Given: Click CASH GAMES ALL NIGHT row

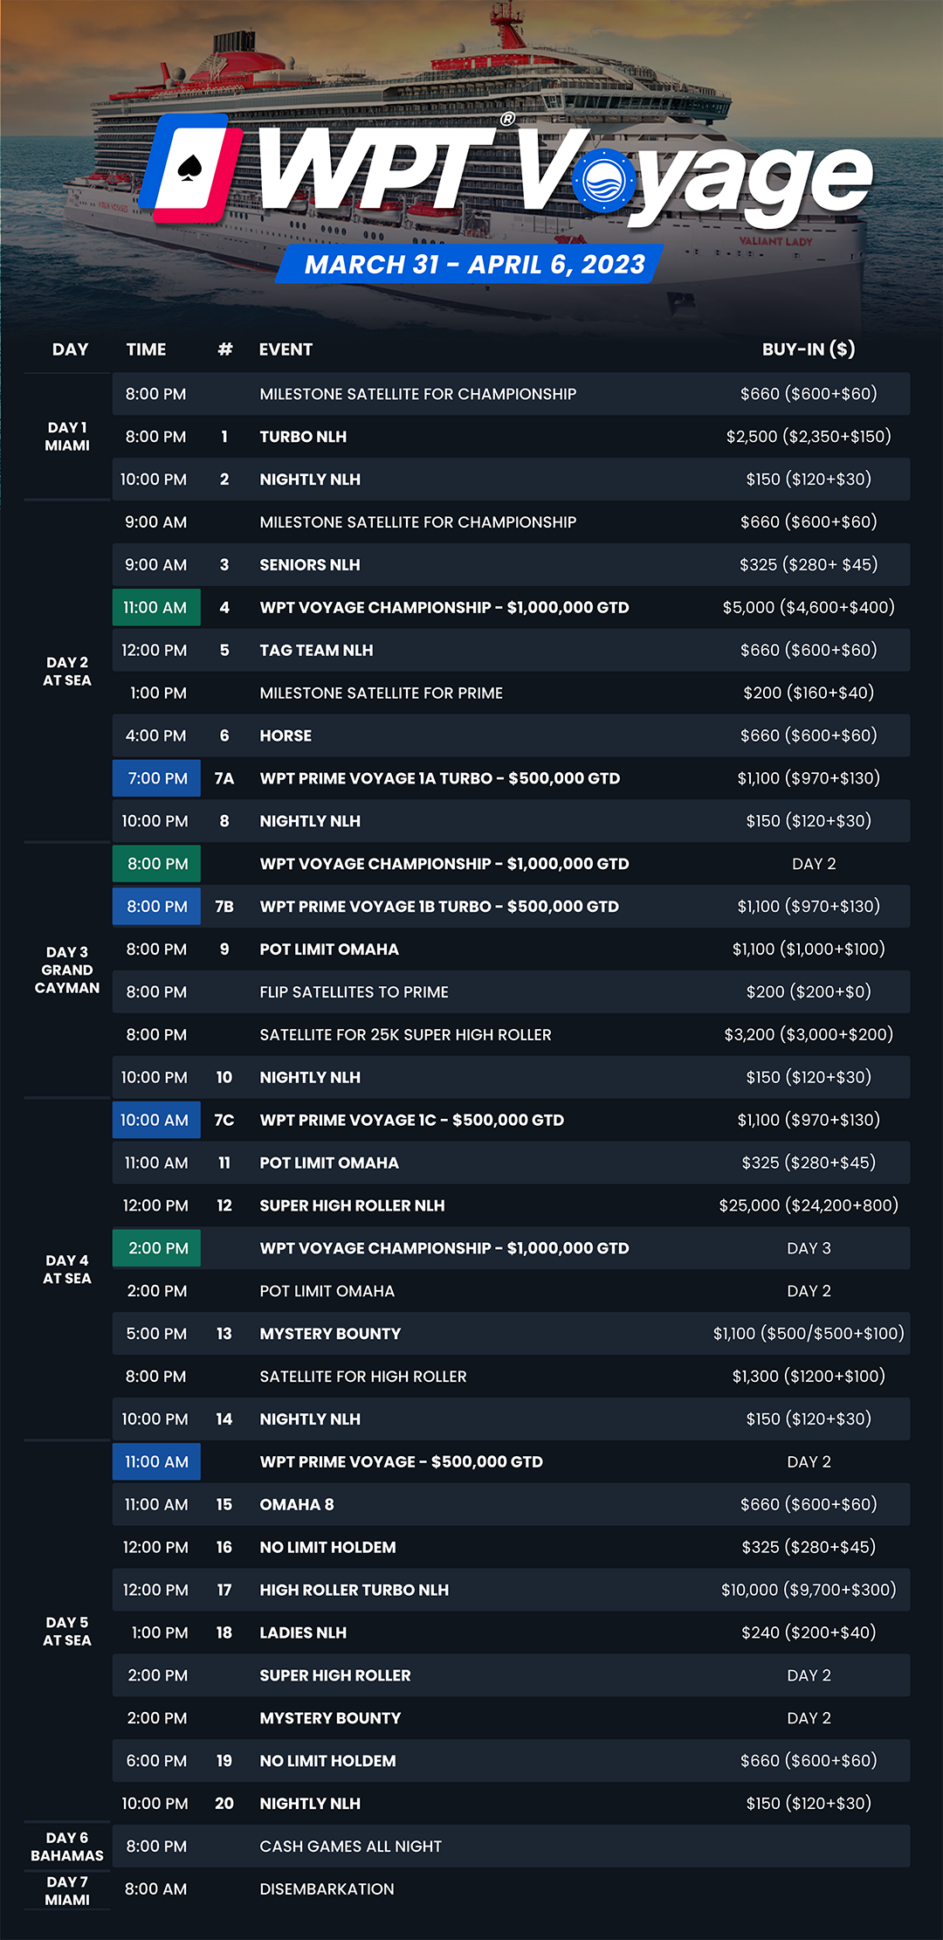Looking at the screenshot, I should tap(511, 1847).
